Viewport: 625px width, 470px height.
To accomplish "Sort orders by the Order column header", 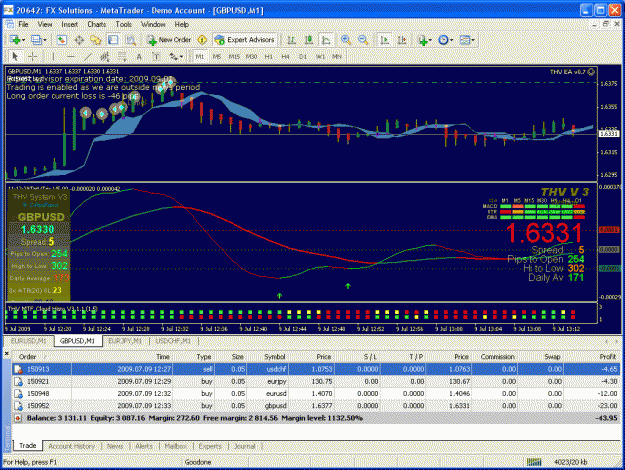I will [28, 357].
